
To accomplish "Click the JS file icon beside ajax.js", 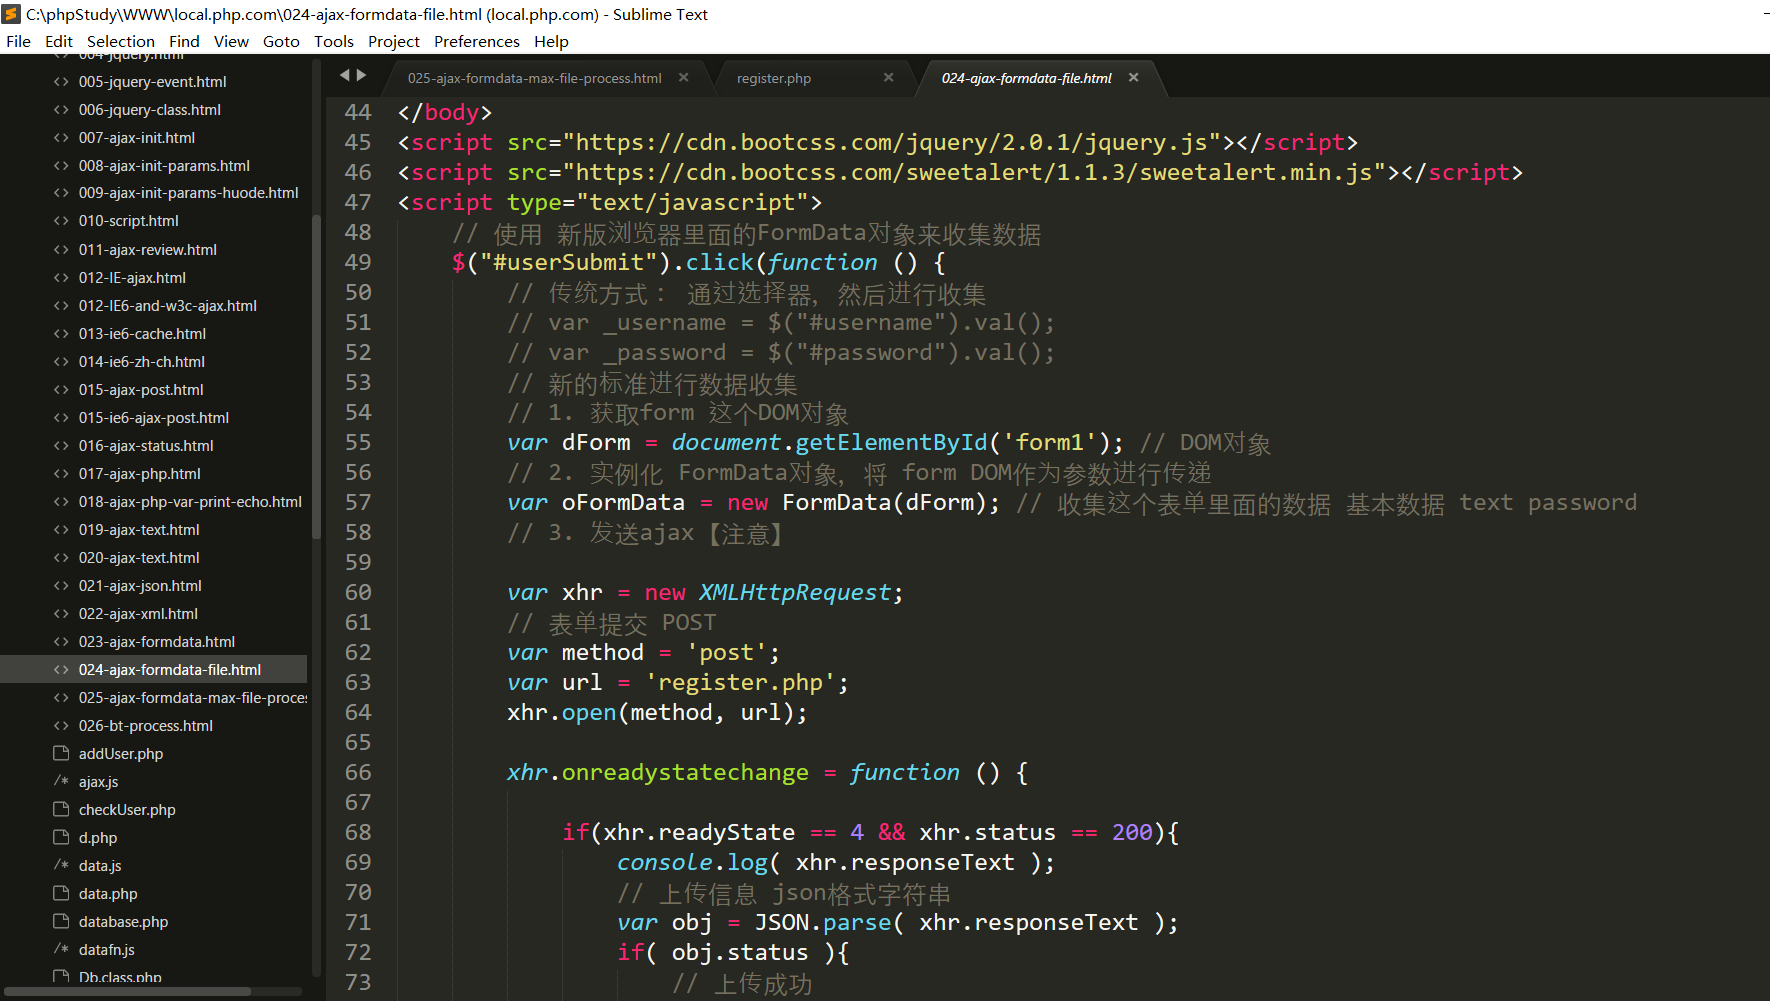I will click(x=61, y=781).
